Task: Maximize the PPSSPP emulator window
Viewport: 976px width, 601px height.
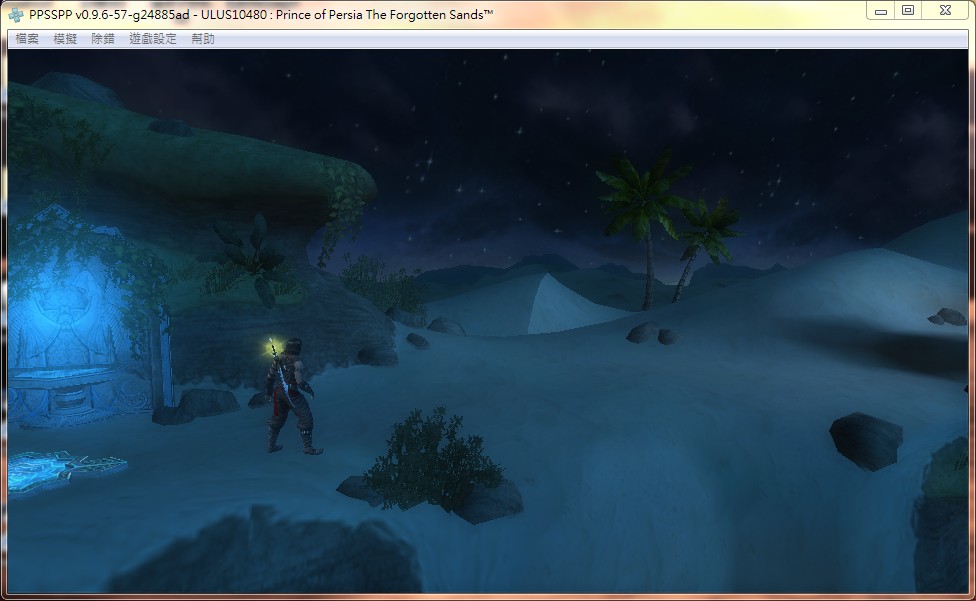Action: (908, 11)
